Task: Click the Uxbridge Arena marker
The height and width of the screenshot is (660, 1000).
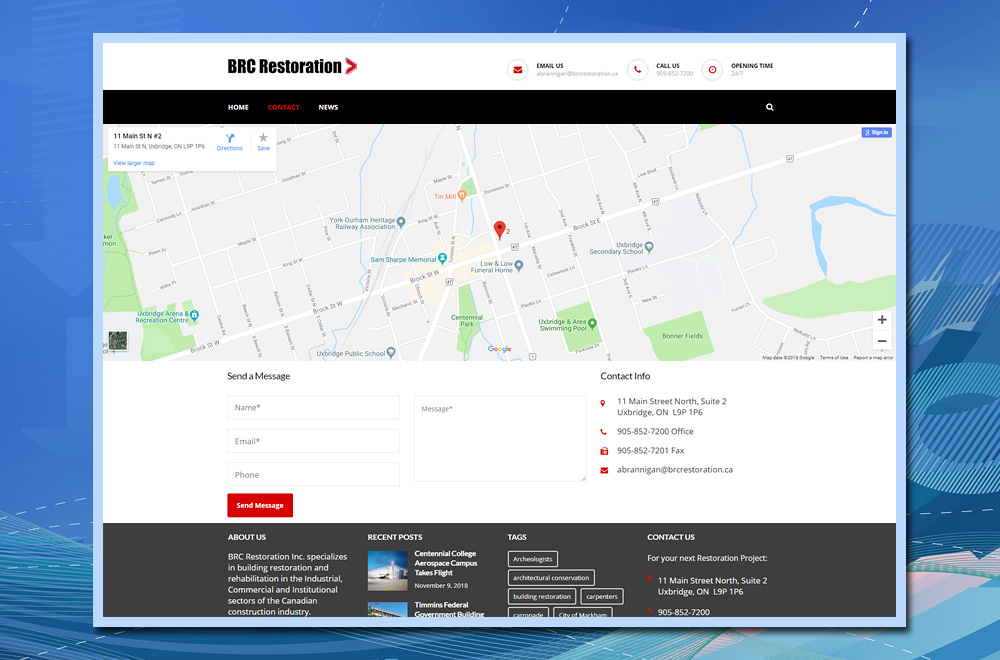Action: tap(195, 315)
